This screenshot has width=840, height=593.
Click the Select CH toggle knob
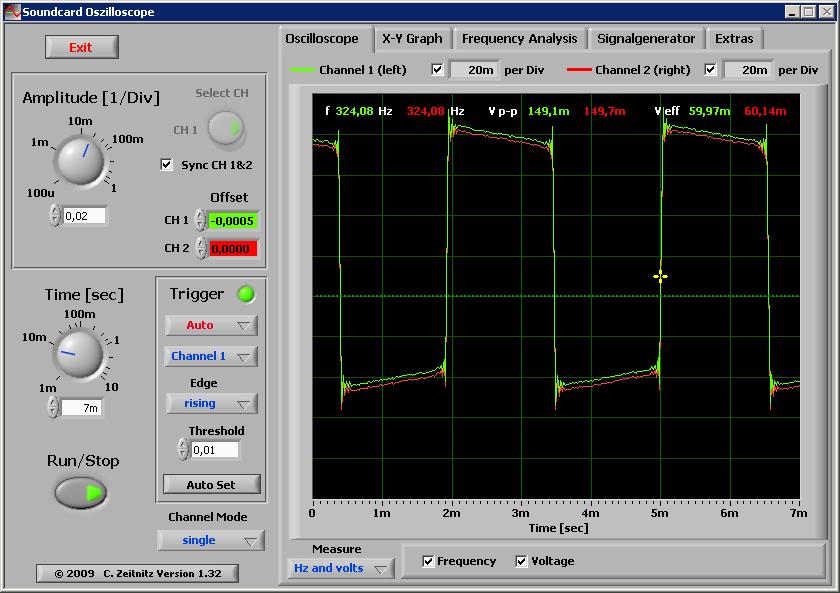[x=226, y=129]
